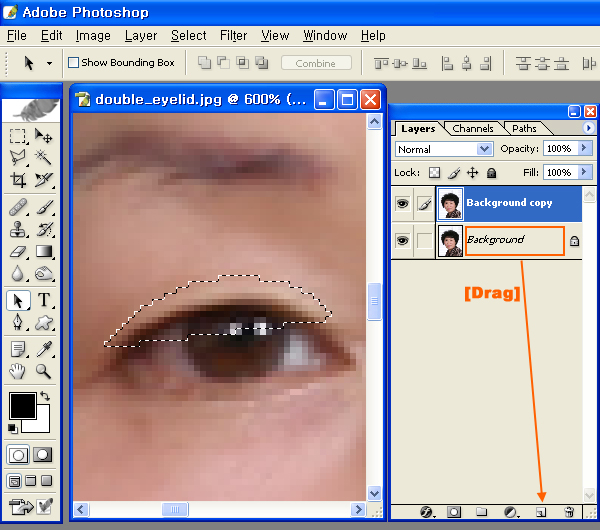This screenshot has width=600, height=530.
Task: Select the Rectangular Marquee tool
Action: [x=18, y=135]
